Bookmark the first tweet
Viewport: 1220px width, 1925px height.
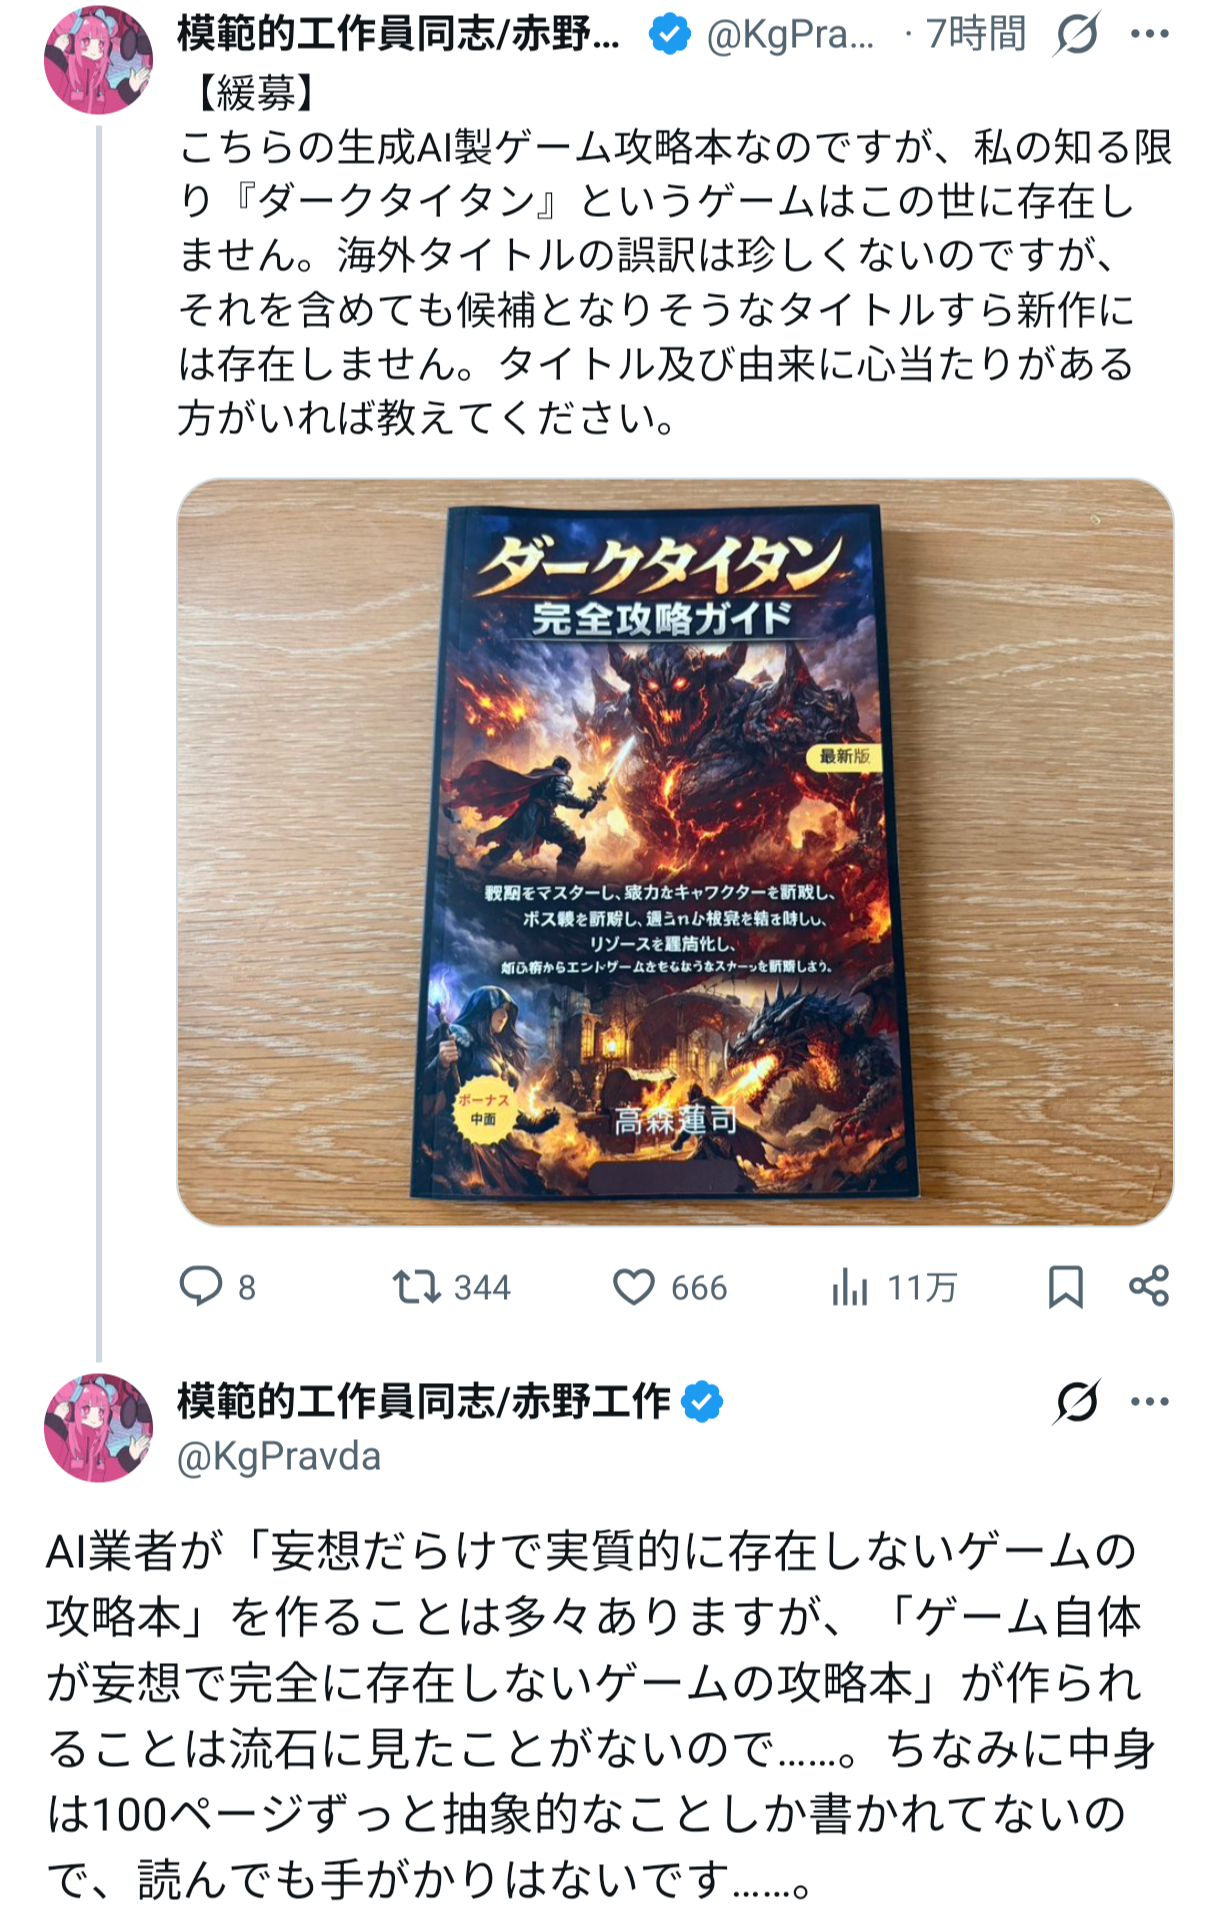[1065, 1287]
